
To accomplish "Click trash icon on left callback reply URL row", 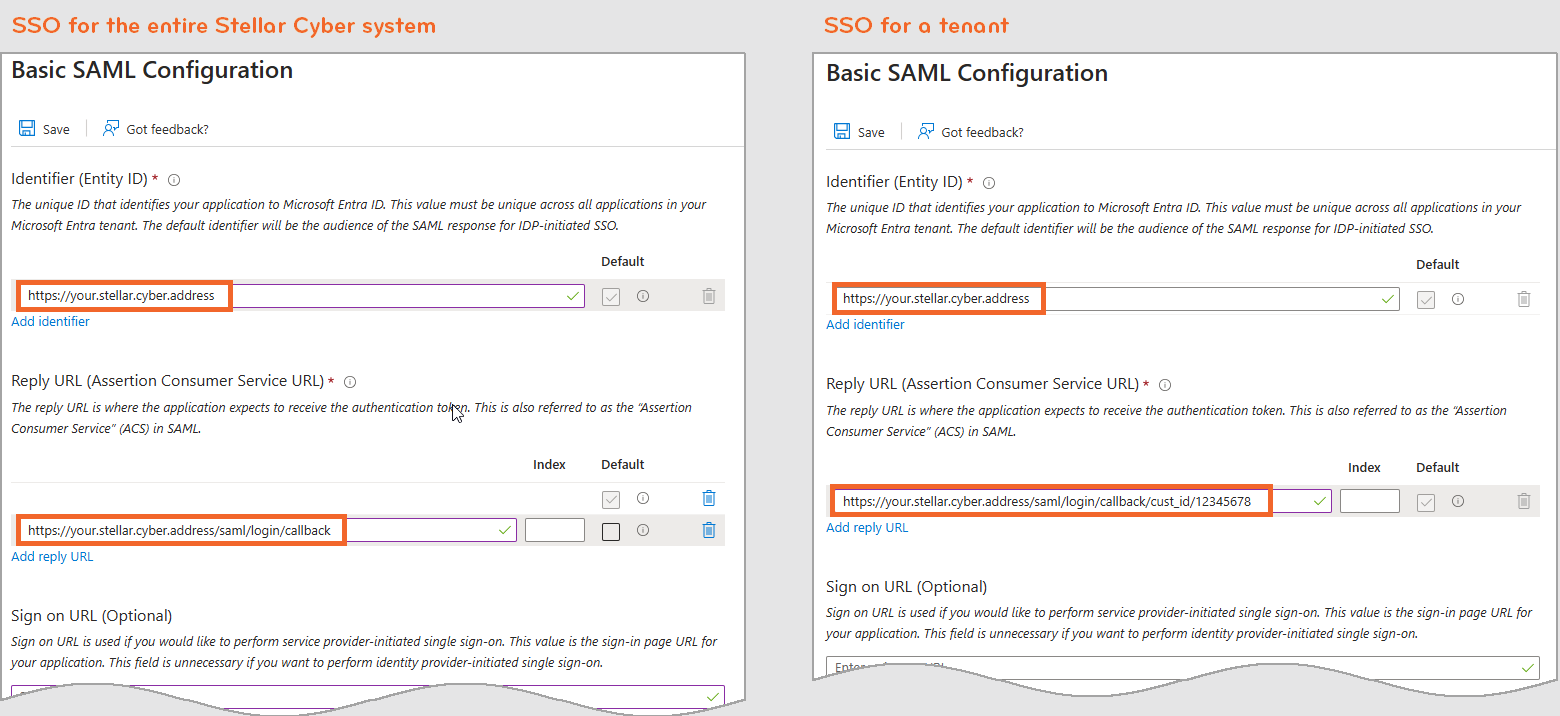I will [x=709, y=530].
